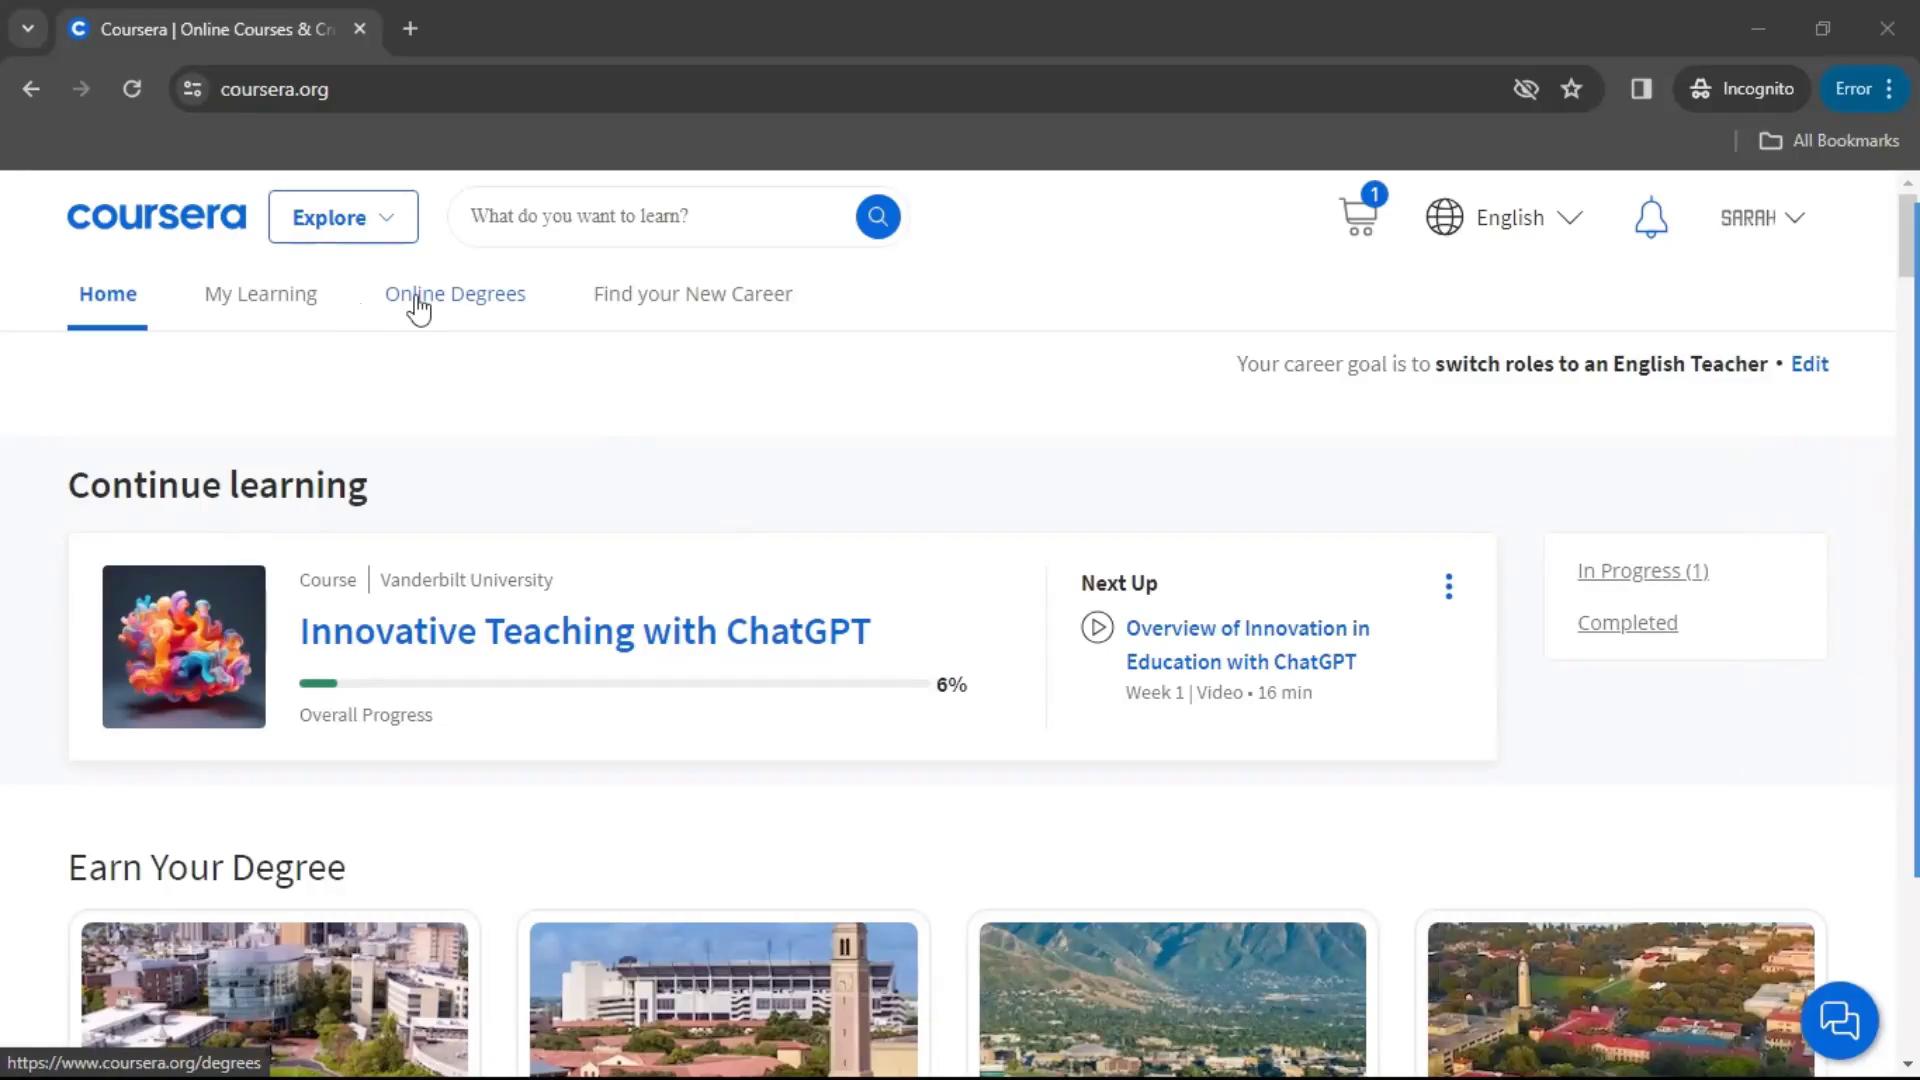Click the Edit career goal link
The width and height of the screenshot is (1920, 1080).
[x=1809, y=363]
